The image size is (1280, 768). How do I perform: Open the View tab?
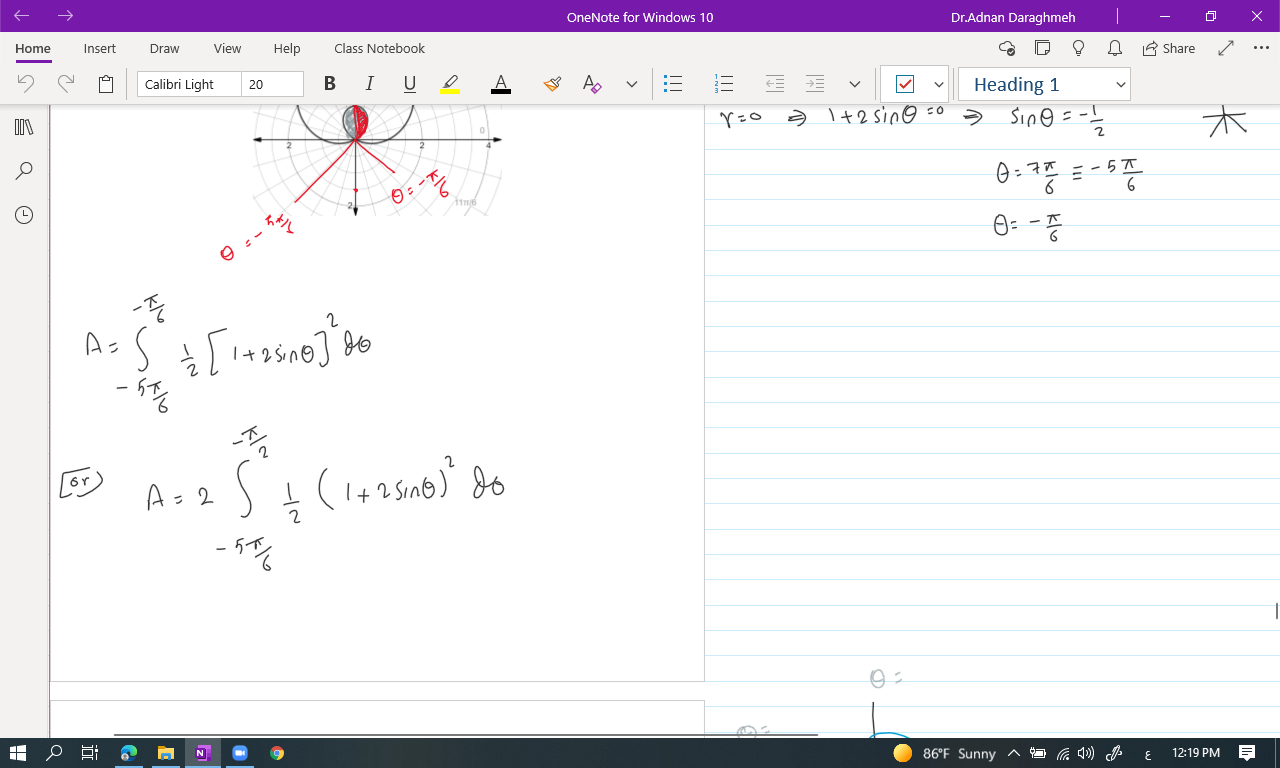pos(227,48)
